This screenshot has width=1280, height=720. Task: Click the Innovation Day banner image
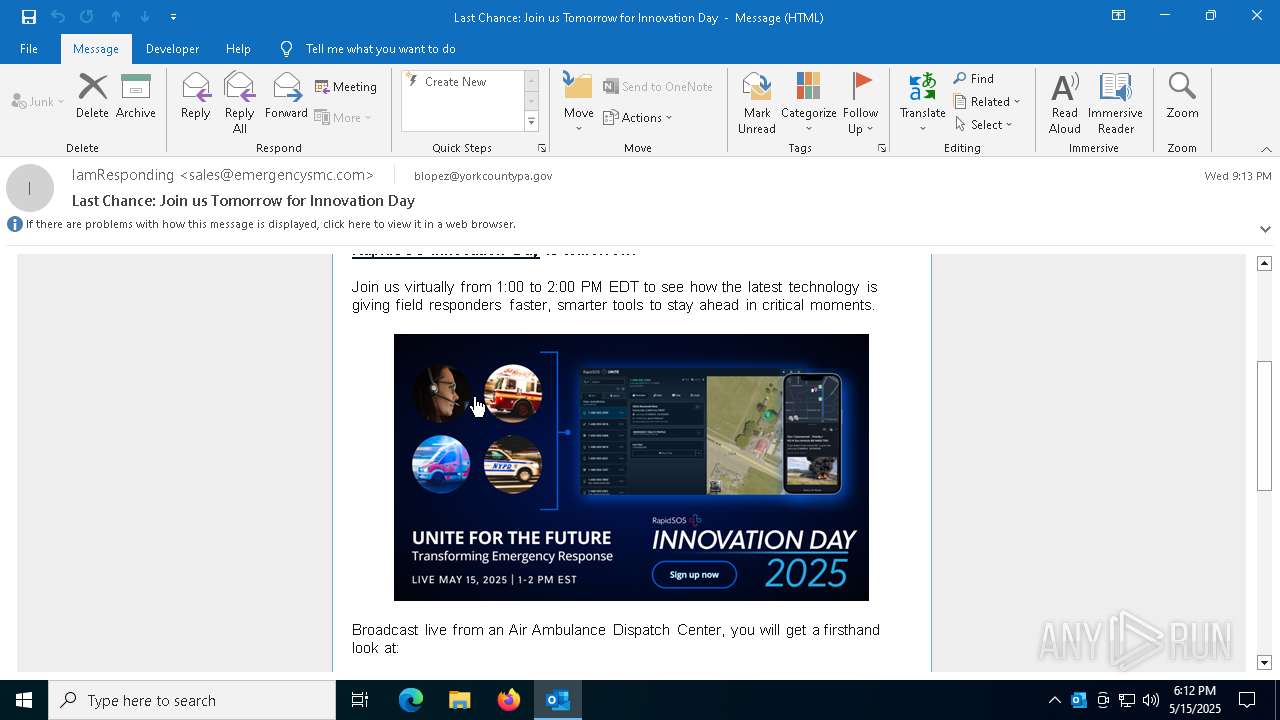[631, 467]
